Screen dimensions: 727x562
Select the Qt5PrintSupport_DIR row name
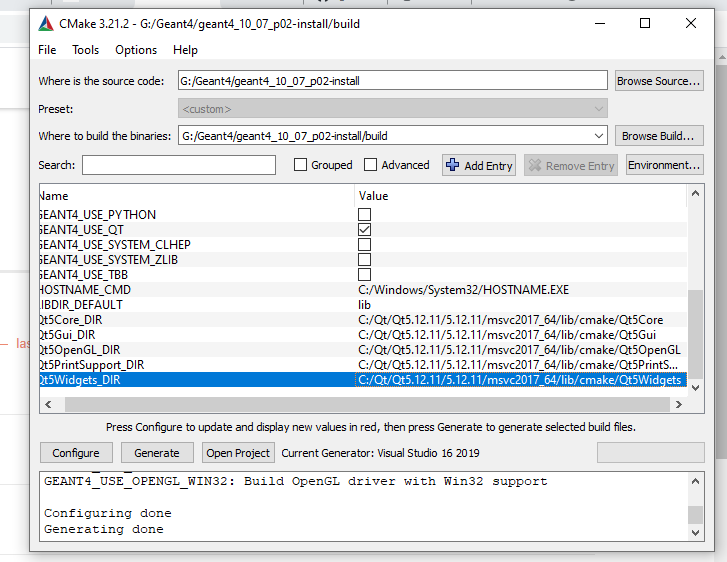[92, 365]
